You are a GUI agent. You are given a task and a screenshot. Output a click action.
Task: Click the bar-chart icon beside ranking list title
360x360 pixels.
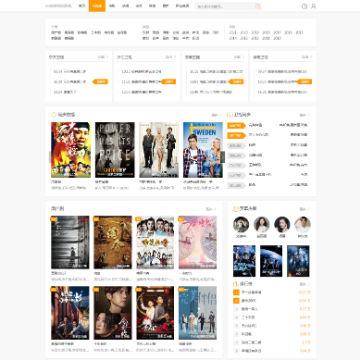coord(235,284)
